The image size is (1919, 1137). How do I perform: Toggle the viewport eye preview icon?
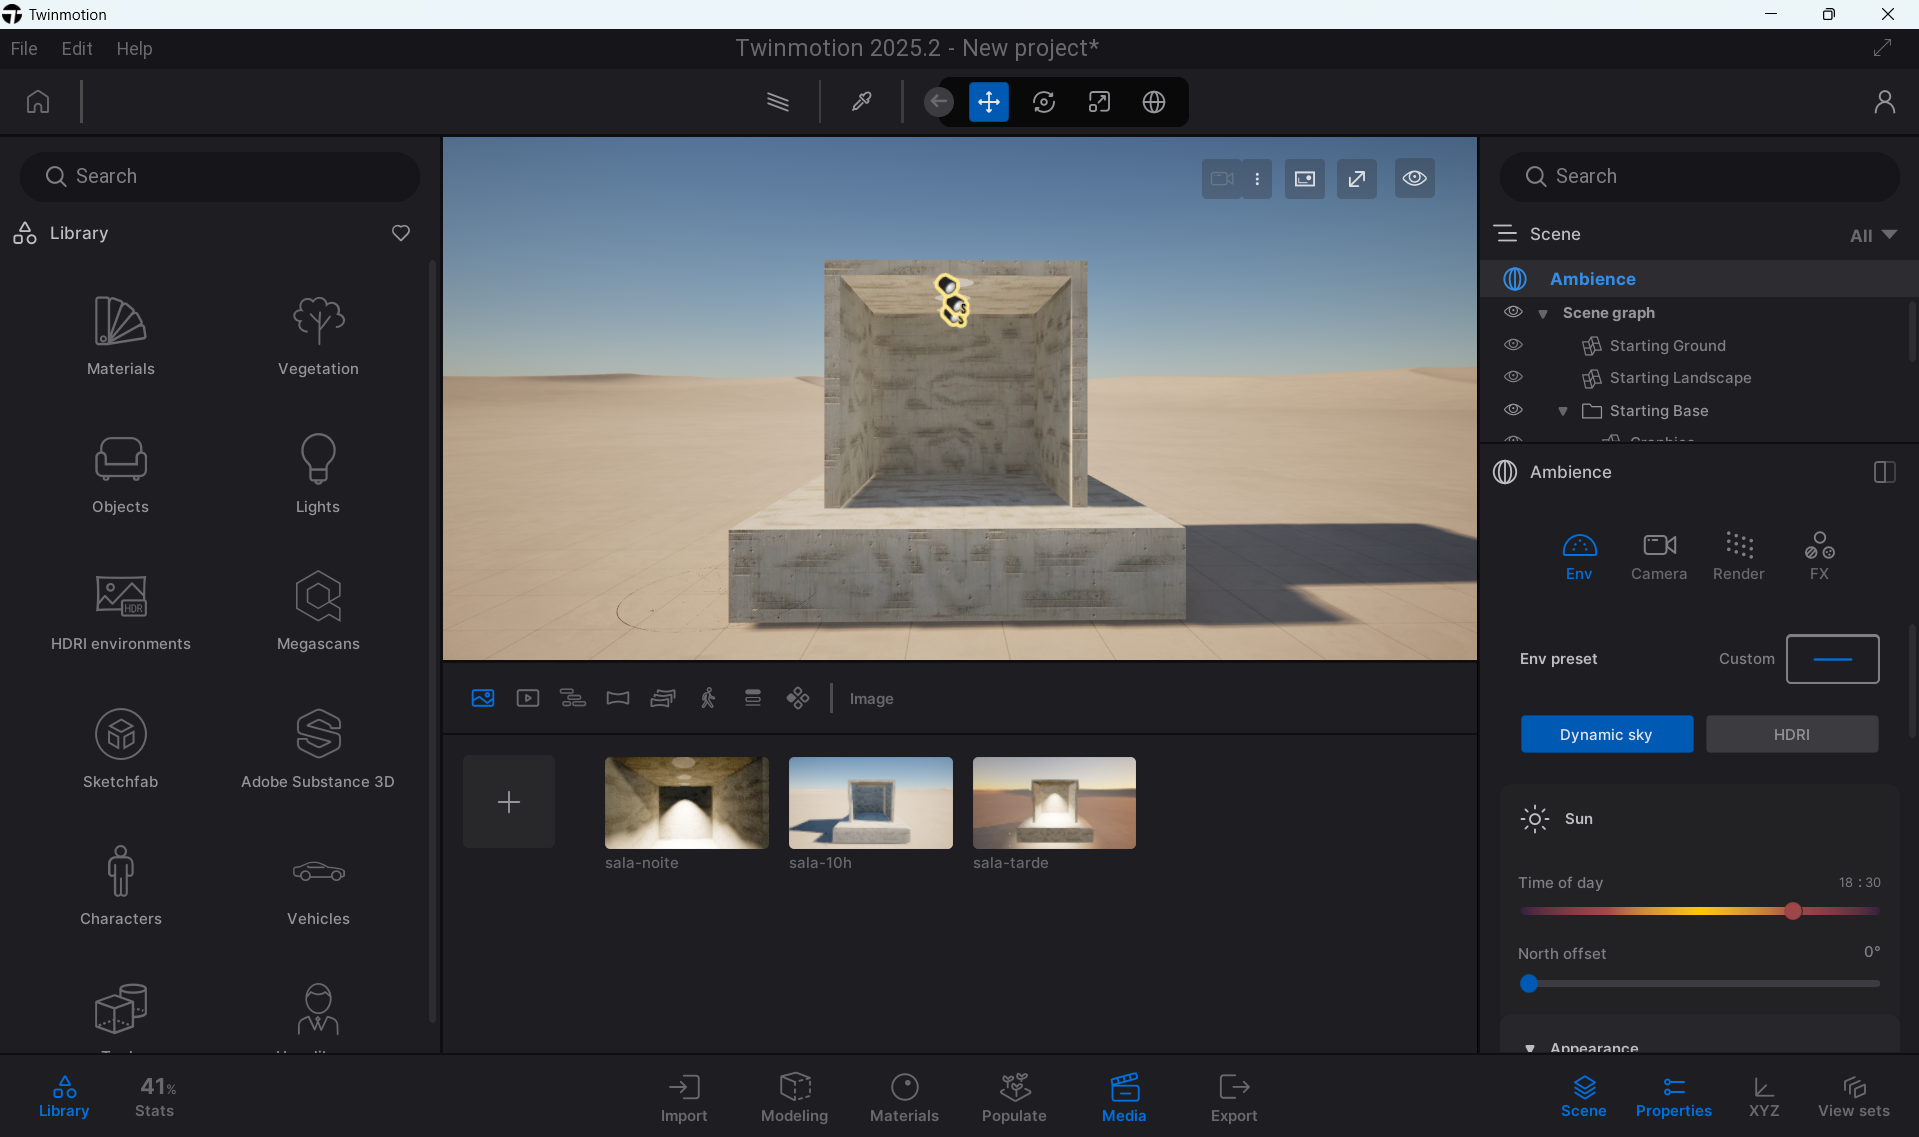tap(1414, 178)
